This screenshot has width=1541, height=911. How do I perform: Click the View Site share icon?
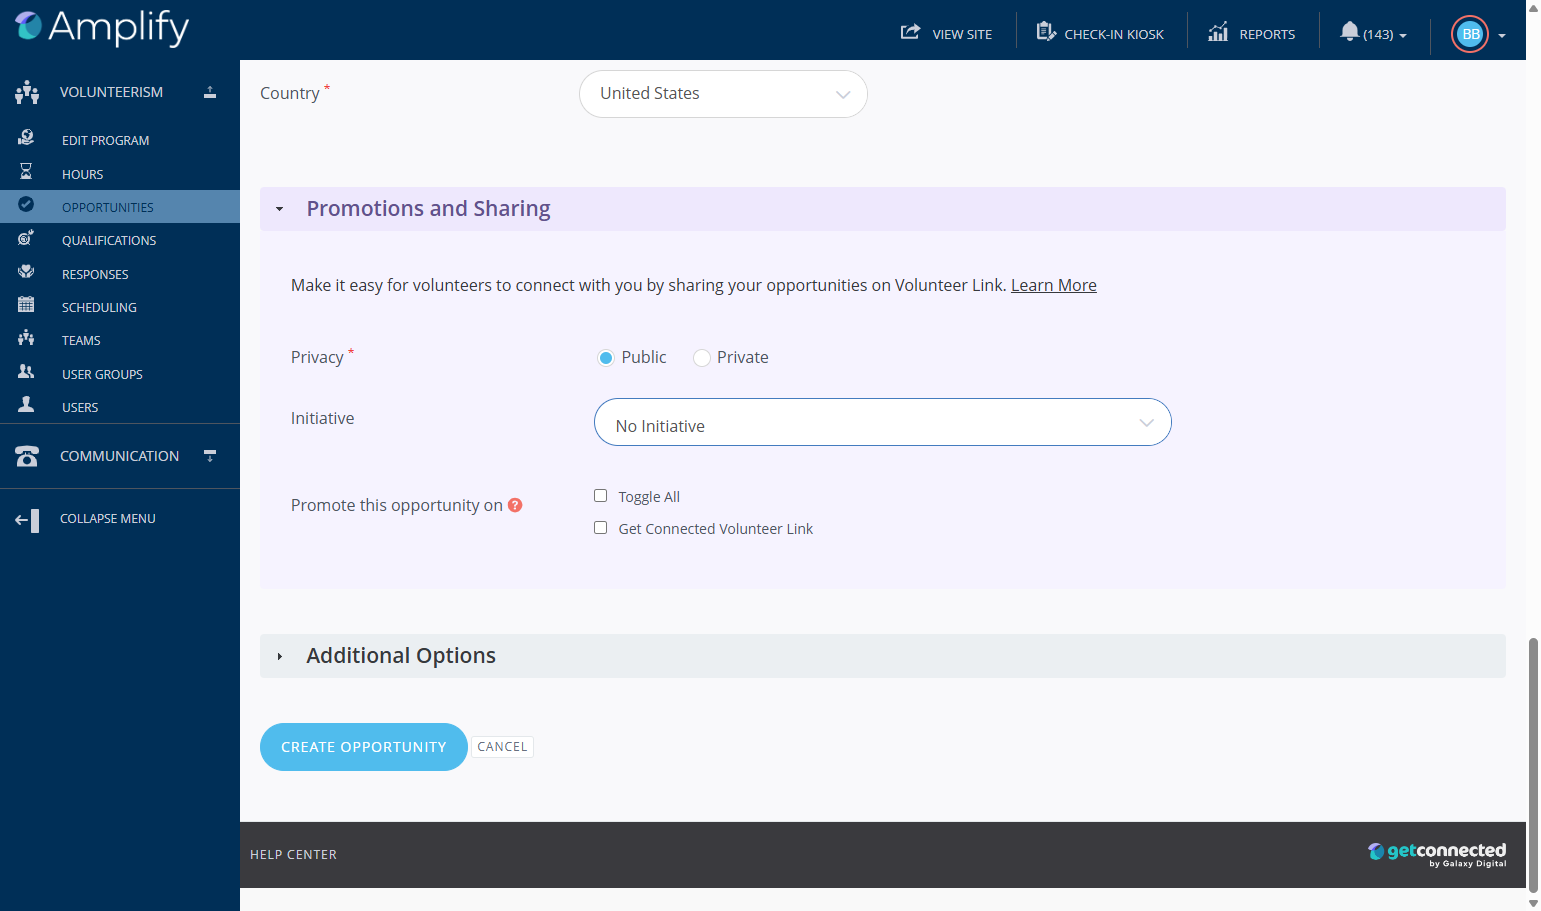(910, 32)
